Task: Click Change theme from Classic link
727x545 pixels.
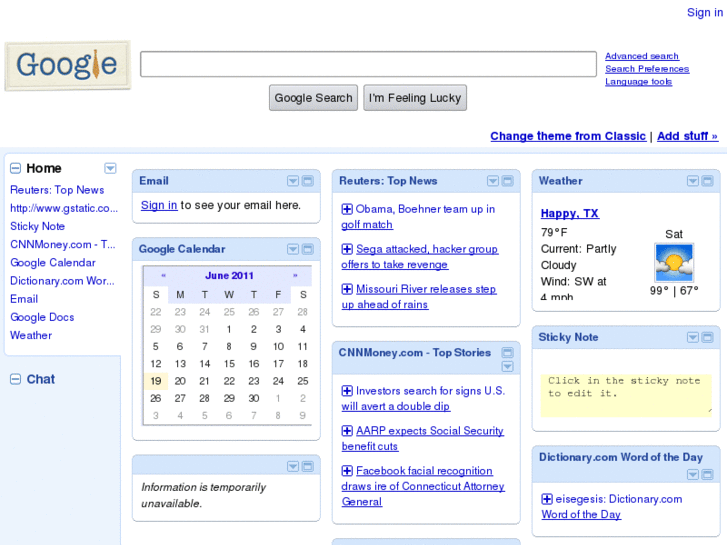Action: click(x=568, y=136)
